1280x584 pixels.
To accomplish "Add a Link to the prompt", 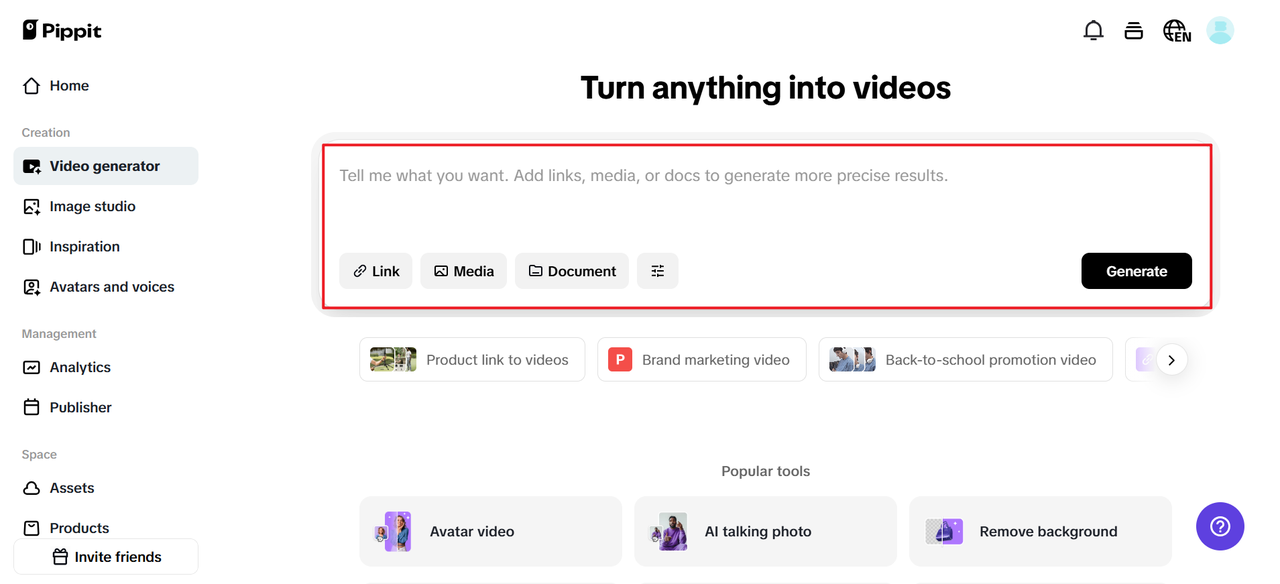I will (x=376, y=271).
